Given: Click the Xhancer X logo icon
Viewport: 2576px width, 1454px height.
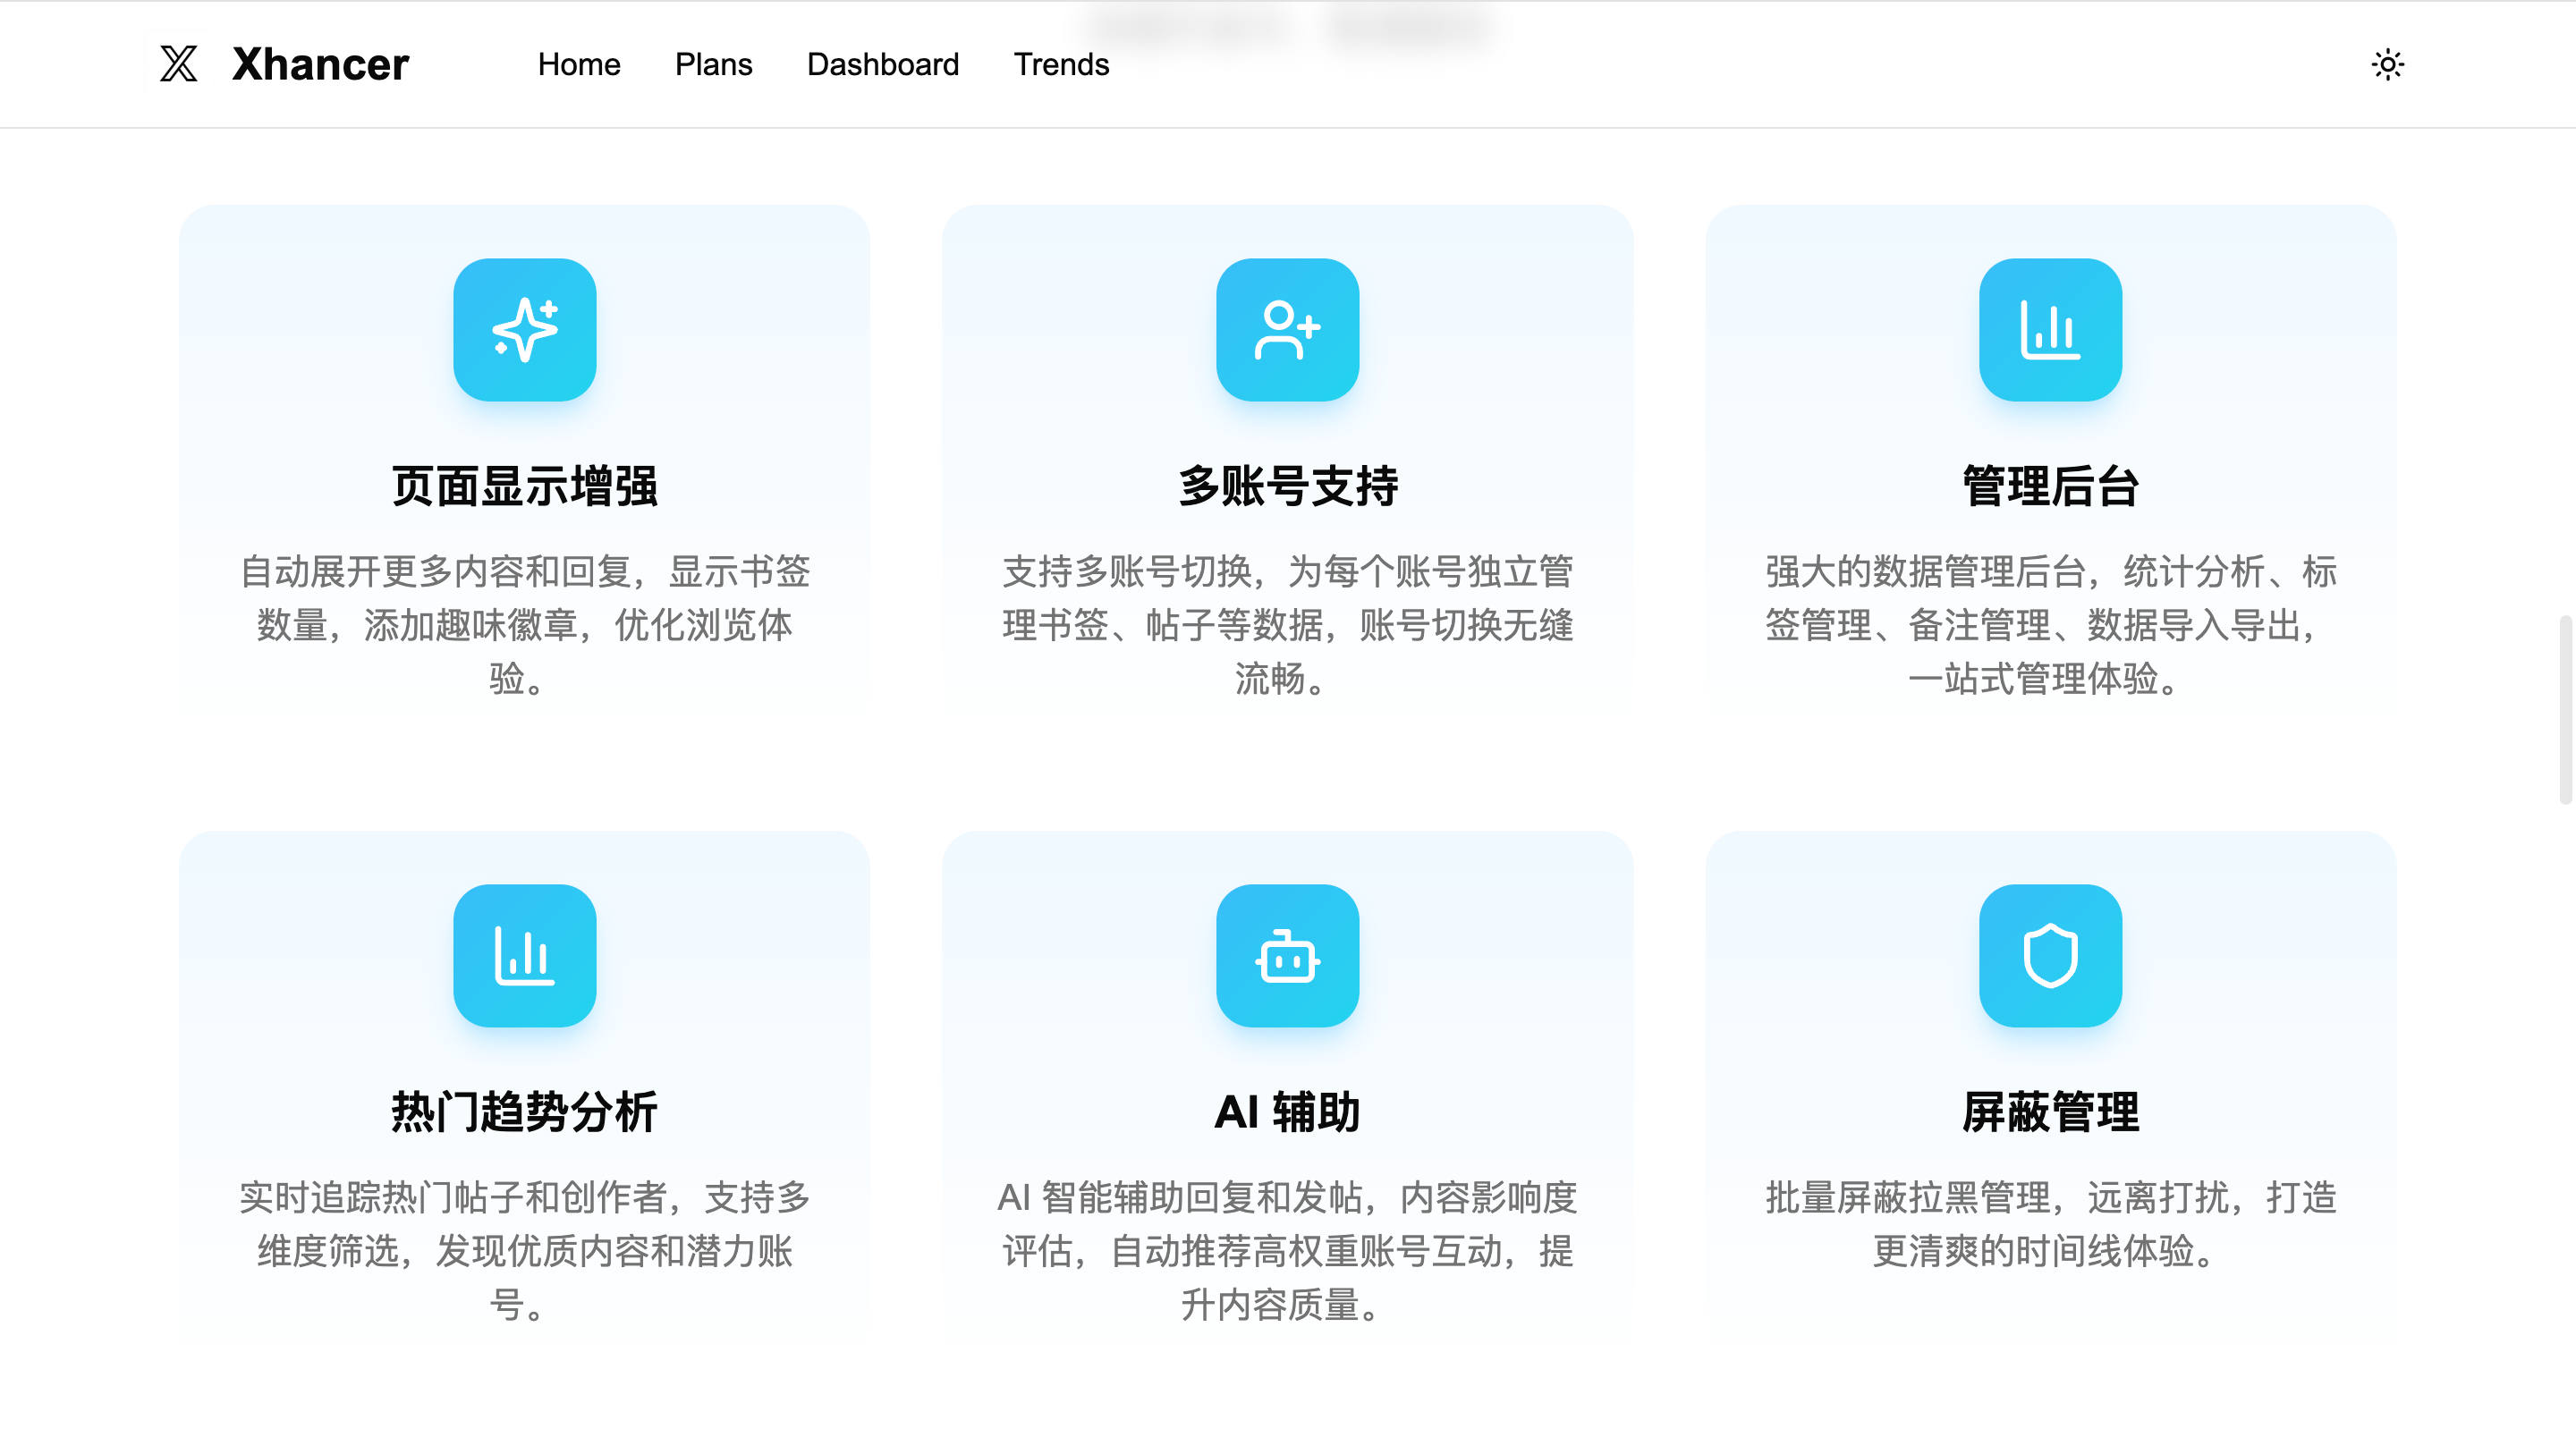Looking at the screenshot, I should pyautogui.click(x=179, y=64).
